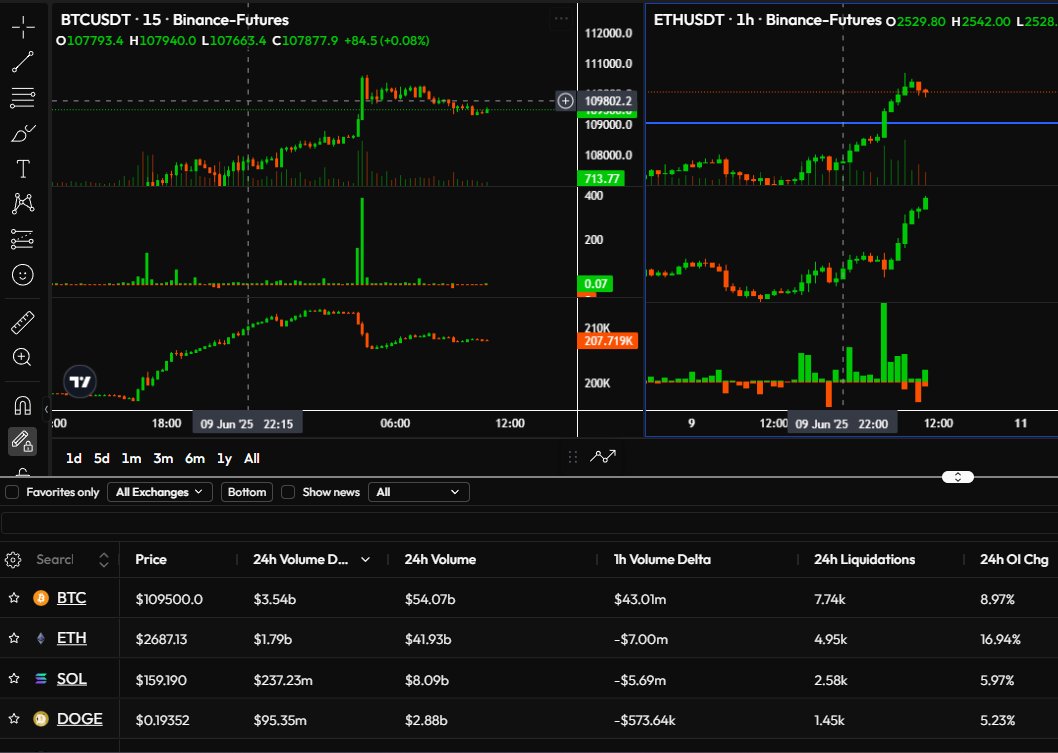Viewport: 1058px width, 753px height.
Task: Click the plus button on price axis
Action: [x=565, y=101]
